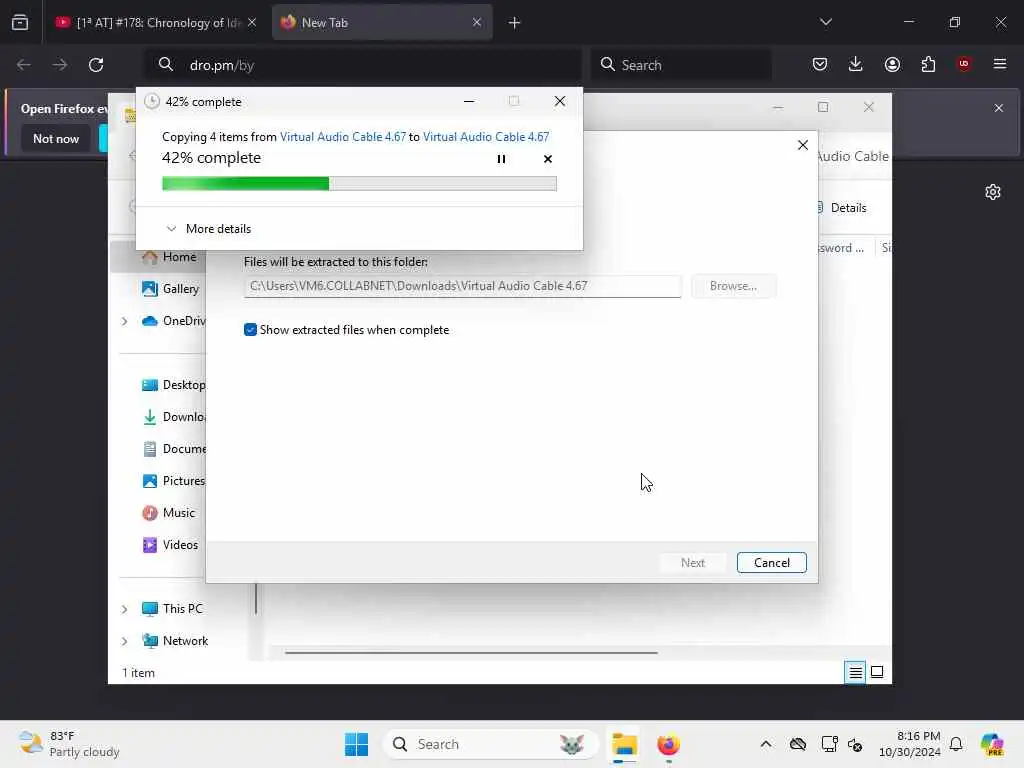
Task: Click the Firefox address bar
Action: tap(362, 65)
